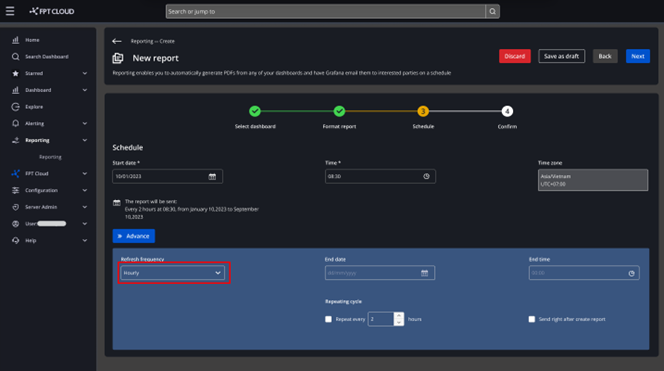Click the Dashboard bar chart icon
This screenshot has width=664, height=371.
[16, 90]
